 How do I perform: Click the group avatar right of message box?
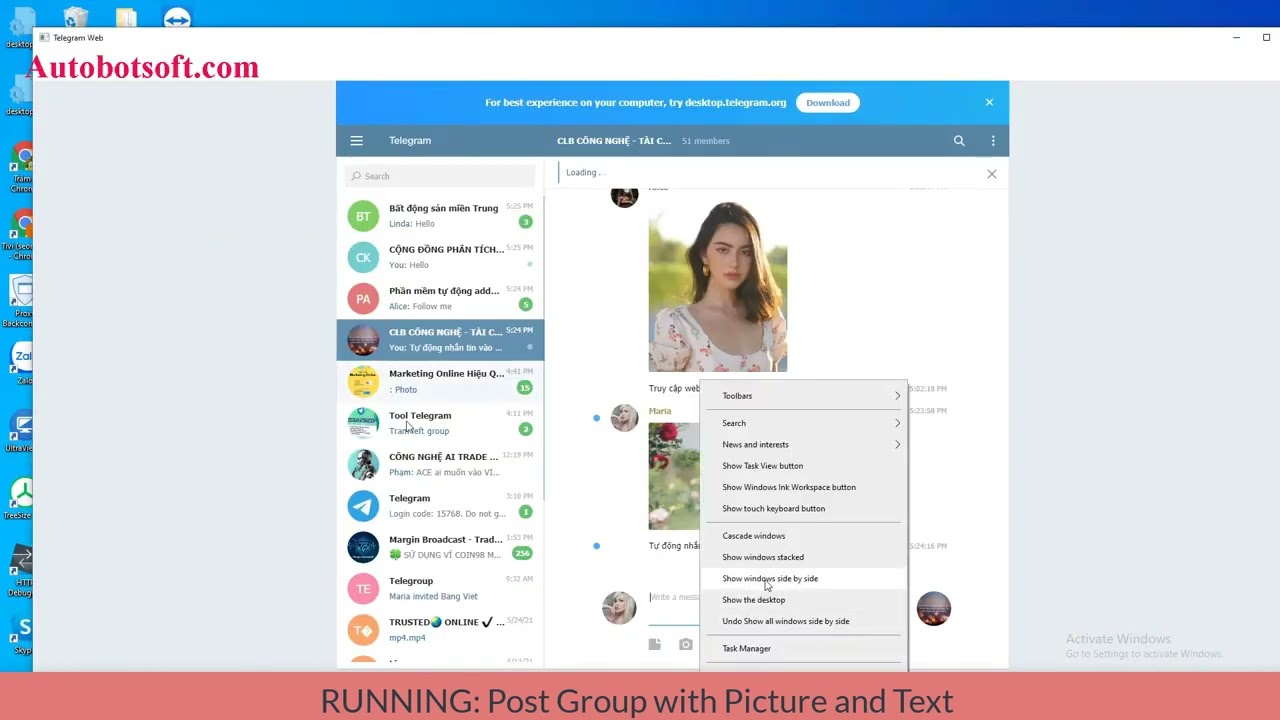point(934,607)
